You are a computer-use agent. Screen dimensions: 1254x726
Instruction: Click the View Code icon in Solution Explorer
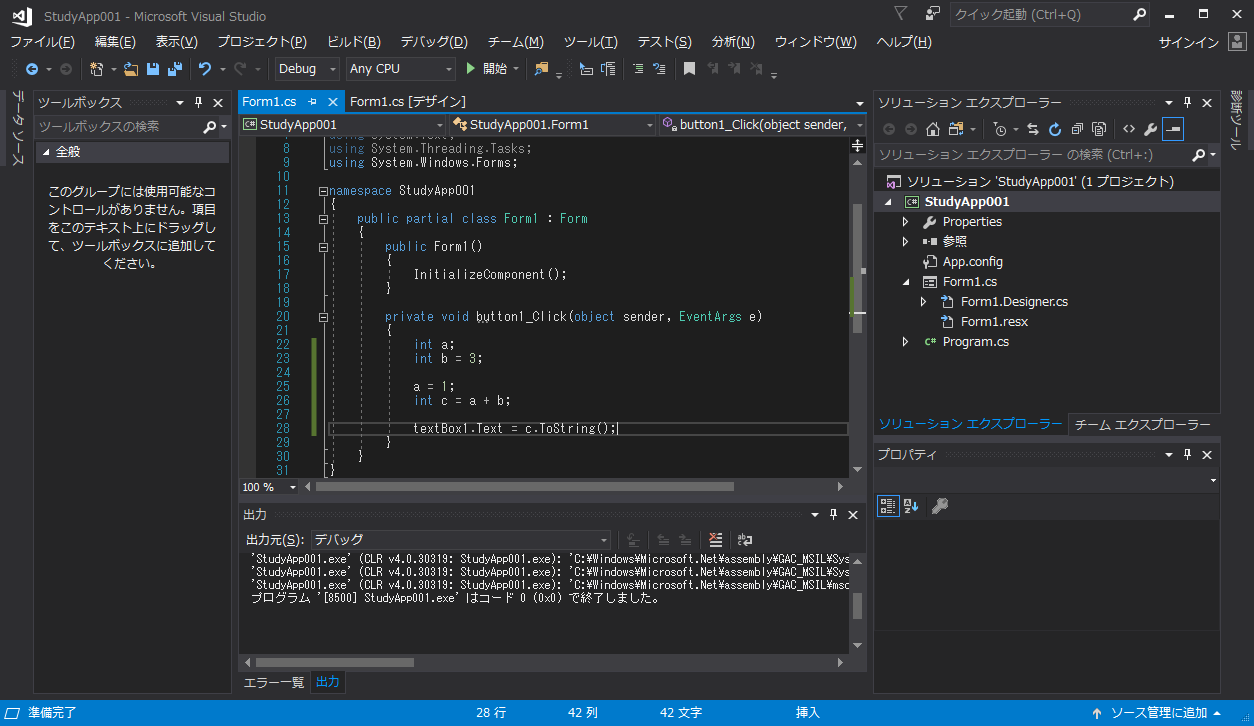coord(1128,129)
